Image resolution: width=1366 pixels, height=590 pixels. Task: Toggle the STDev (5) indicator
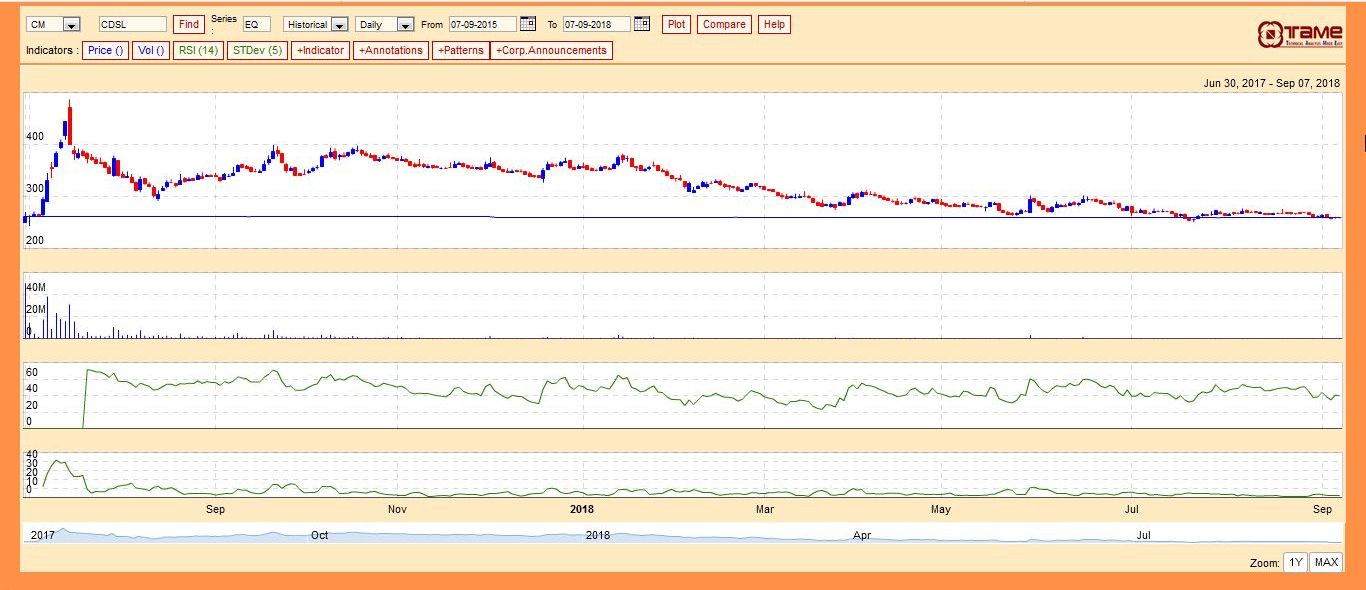pyautogui.click(x=257, y=50)
